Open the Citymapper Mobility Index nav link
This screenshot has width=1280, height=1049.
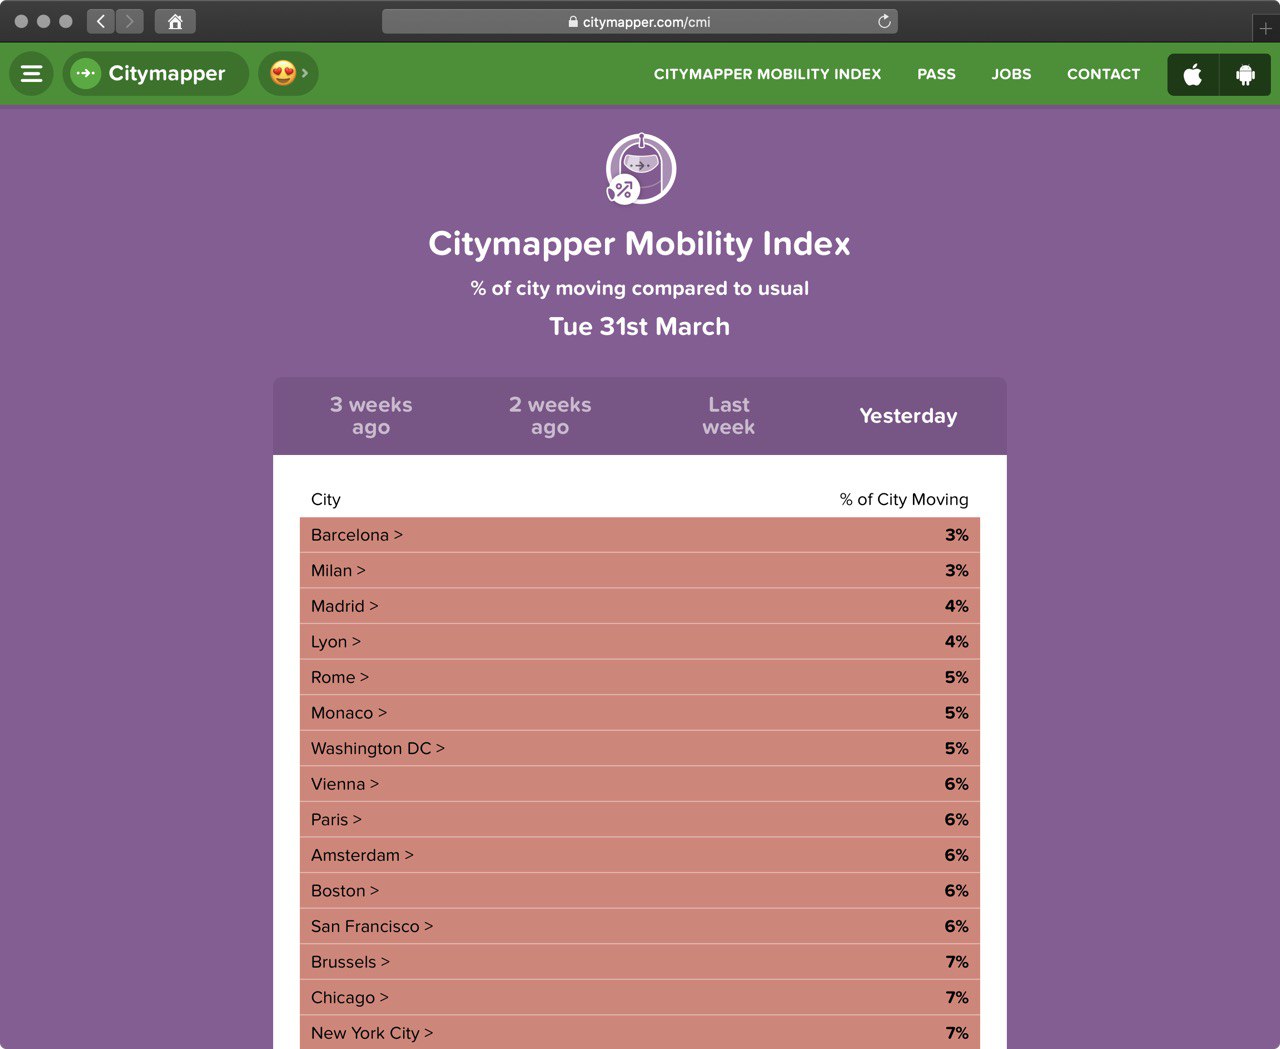pyautogui.click(x=767, y=74)
